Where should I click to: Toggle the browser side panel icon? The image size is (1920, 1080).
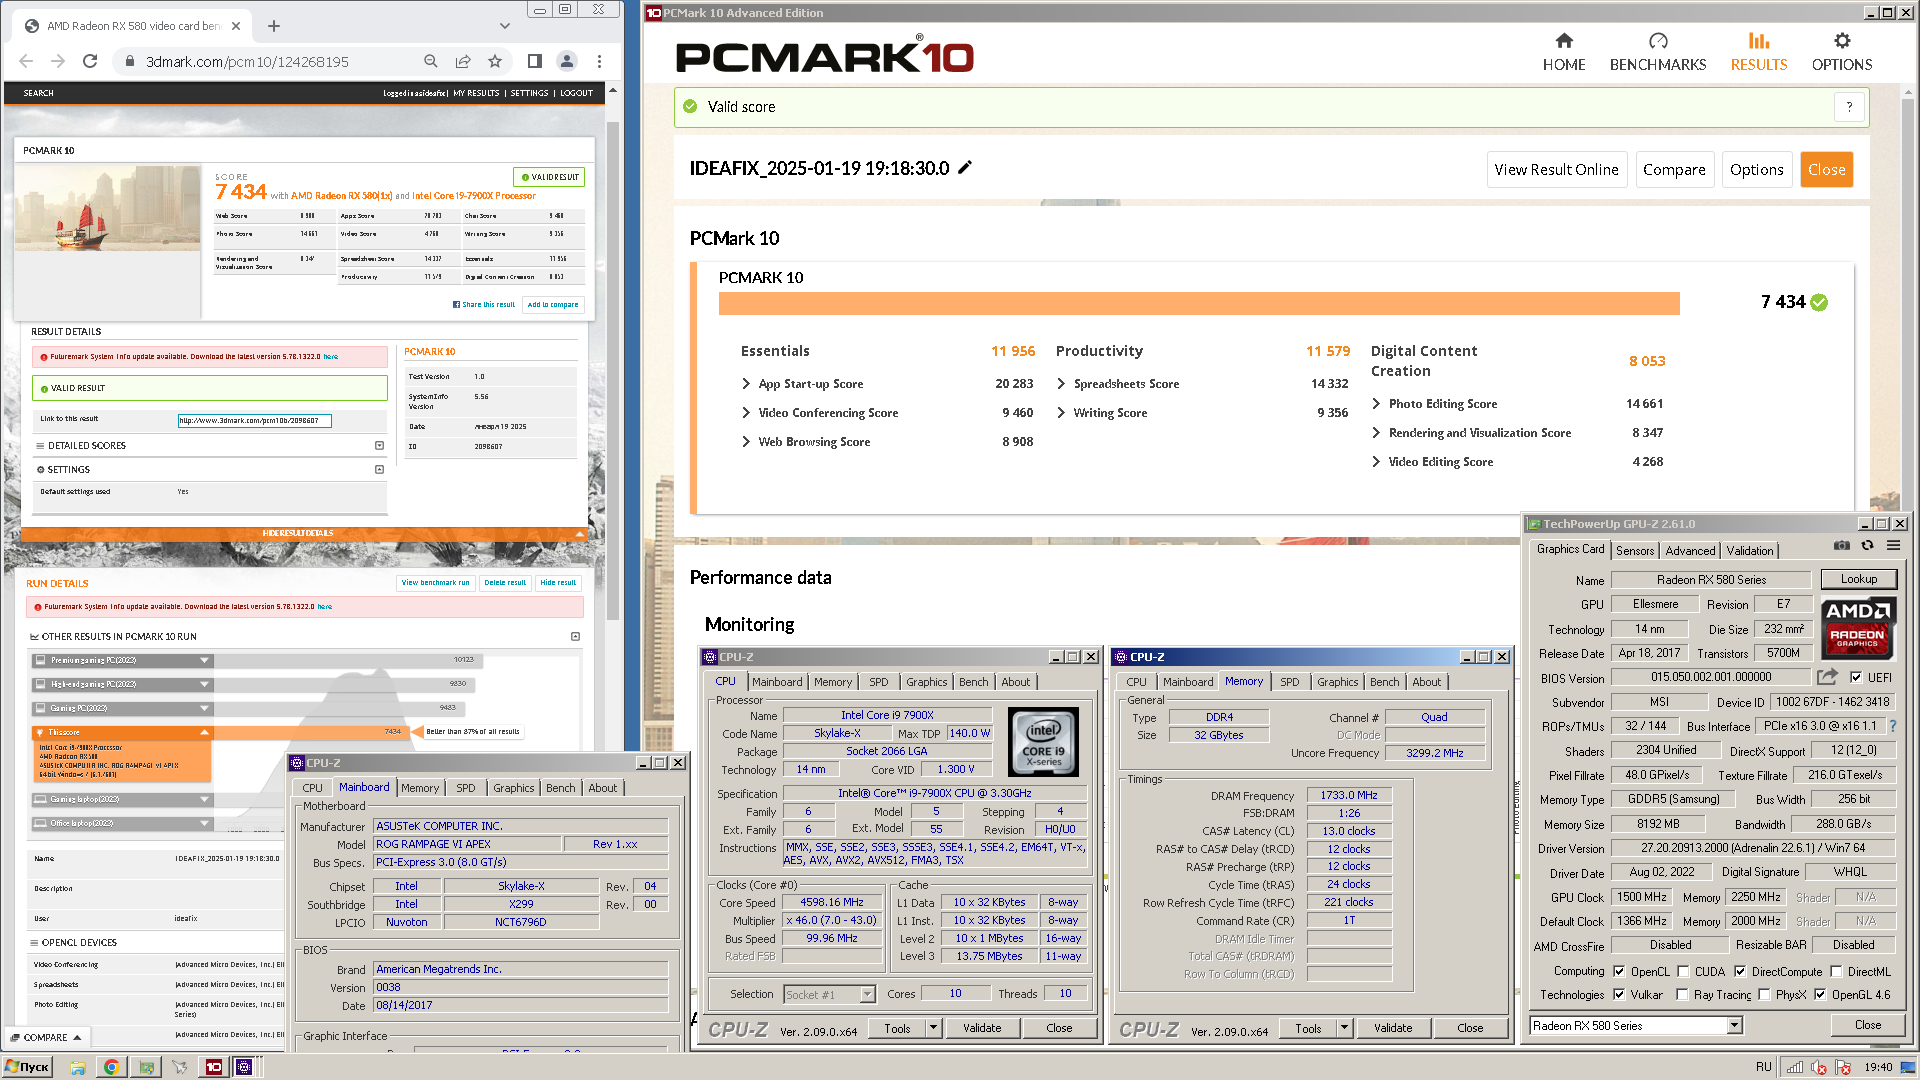pos(535,61)
